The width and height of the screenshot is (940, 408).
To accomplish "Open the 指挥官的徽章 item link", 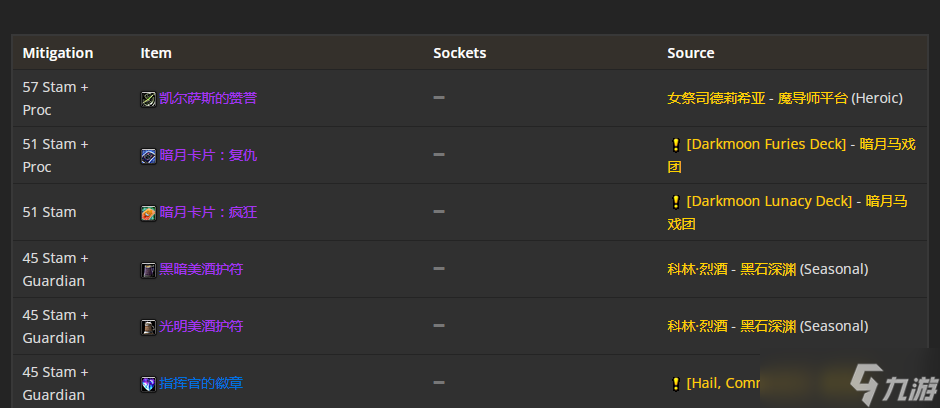I will point(201,383).
